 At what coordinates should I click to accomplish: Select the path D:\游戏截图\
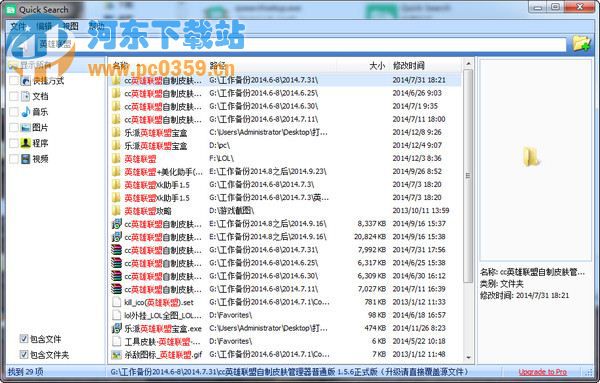(232, 210)
